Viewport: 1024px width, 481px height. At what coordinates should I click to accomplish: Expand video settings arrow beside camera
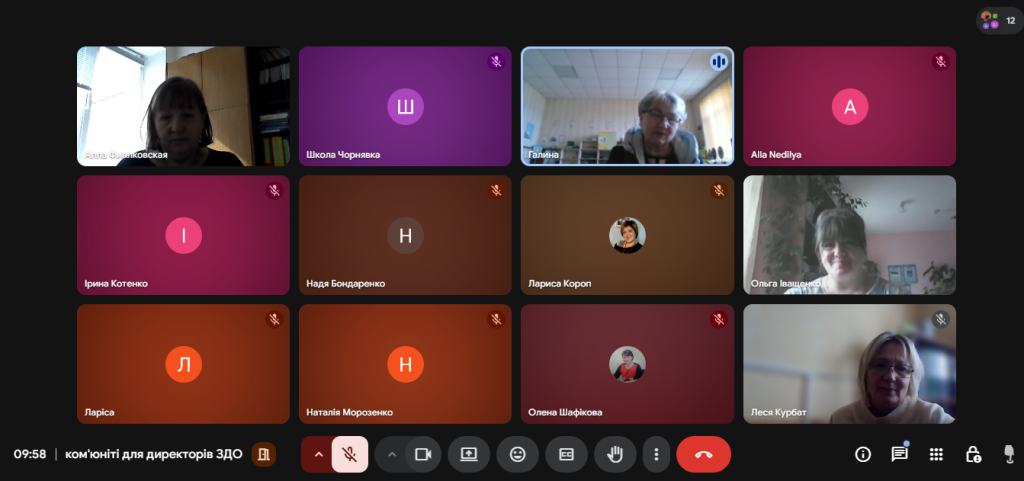coord(392,454)
